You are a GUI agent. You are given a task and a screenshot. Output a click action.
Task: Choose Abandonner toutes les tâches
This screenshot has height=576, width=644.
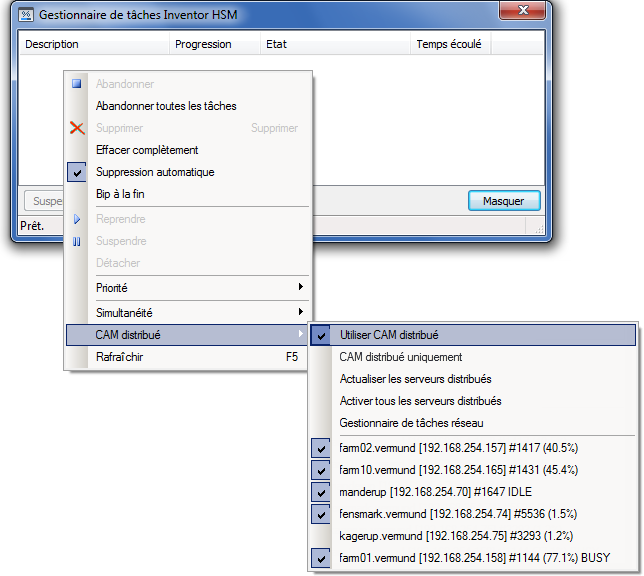[x=187, y=106]
